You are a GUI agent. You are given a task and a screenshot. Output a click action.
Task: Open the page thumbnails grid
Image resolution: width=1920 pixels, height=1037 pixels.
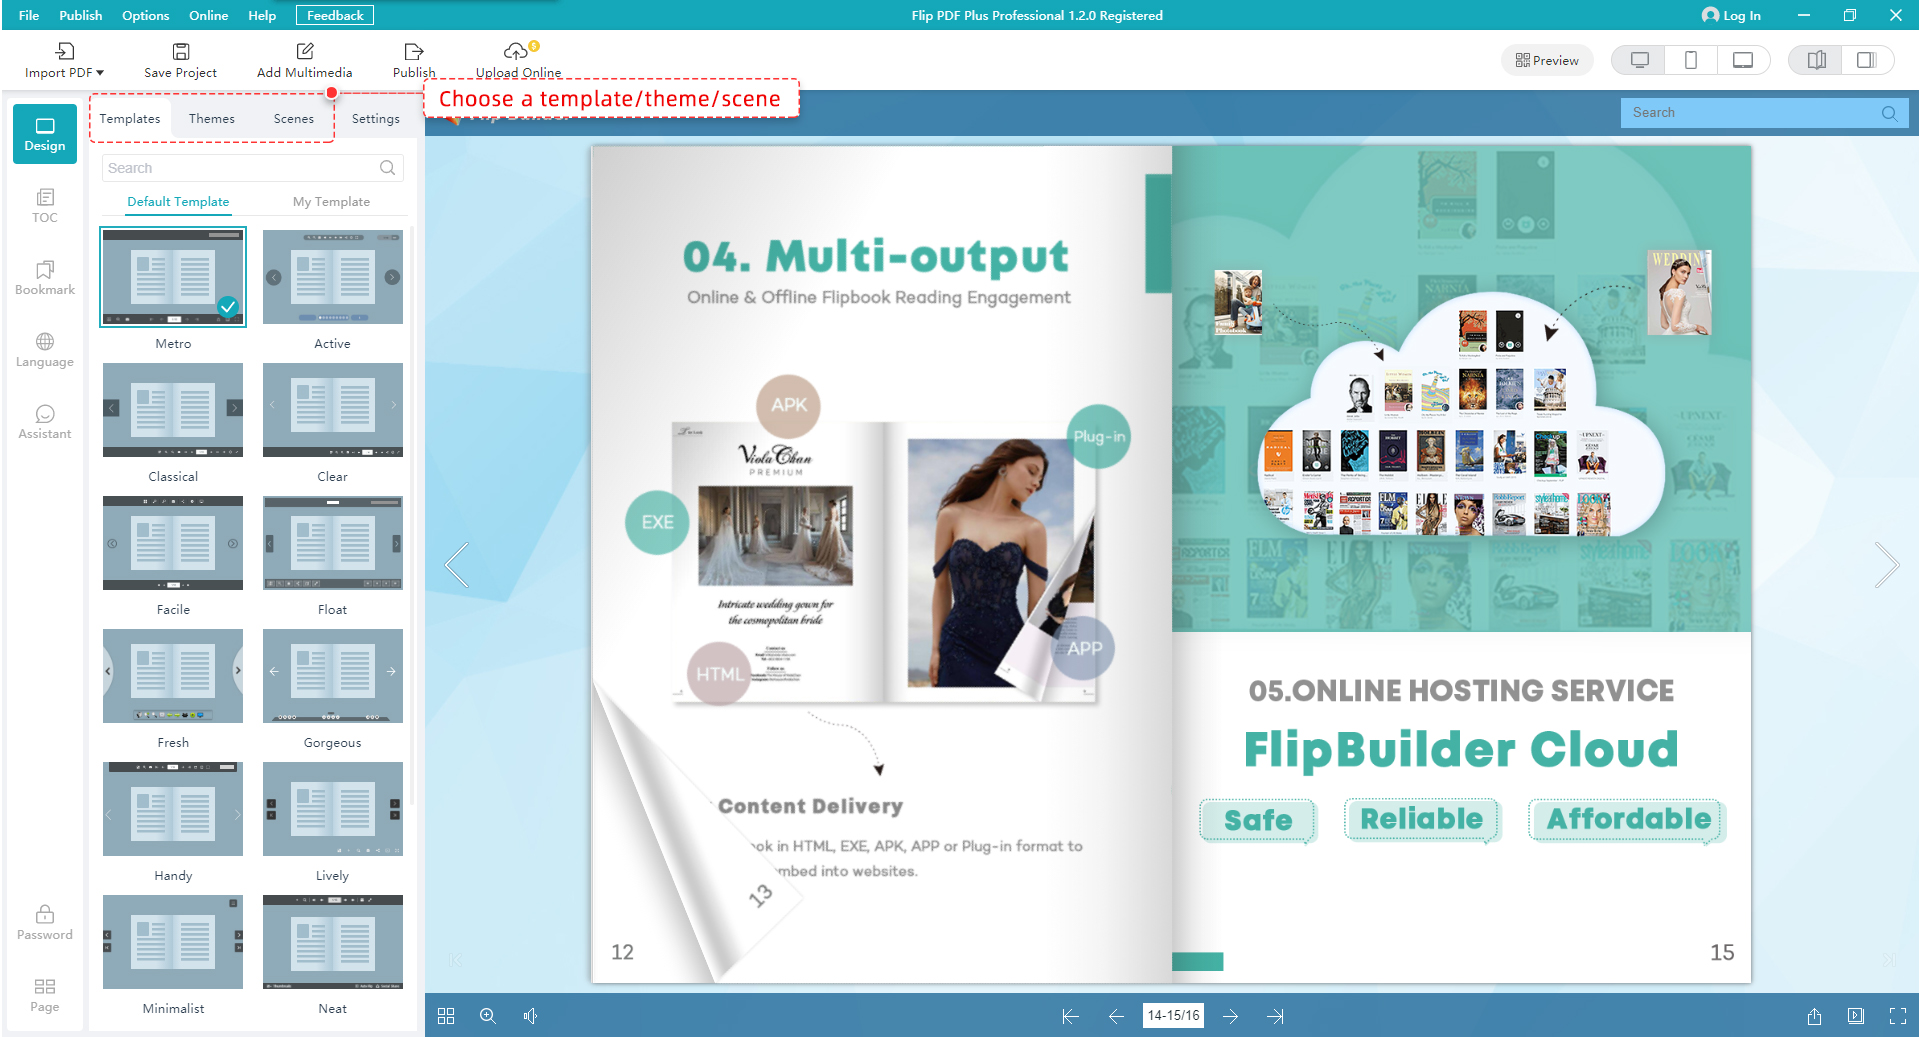point(446,1016)
